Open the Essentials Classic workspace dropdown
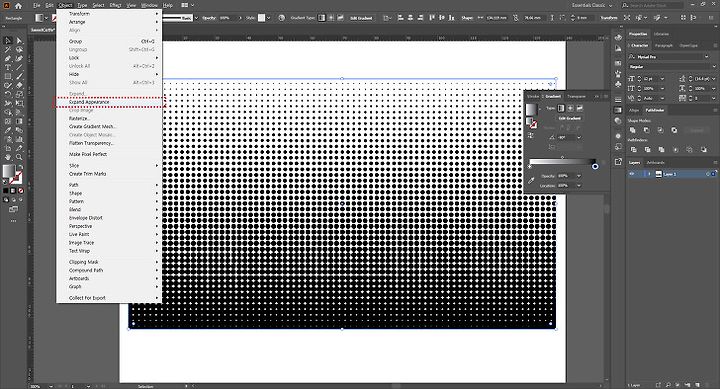 tap(592, 6)
